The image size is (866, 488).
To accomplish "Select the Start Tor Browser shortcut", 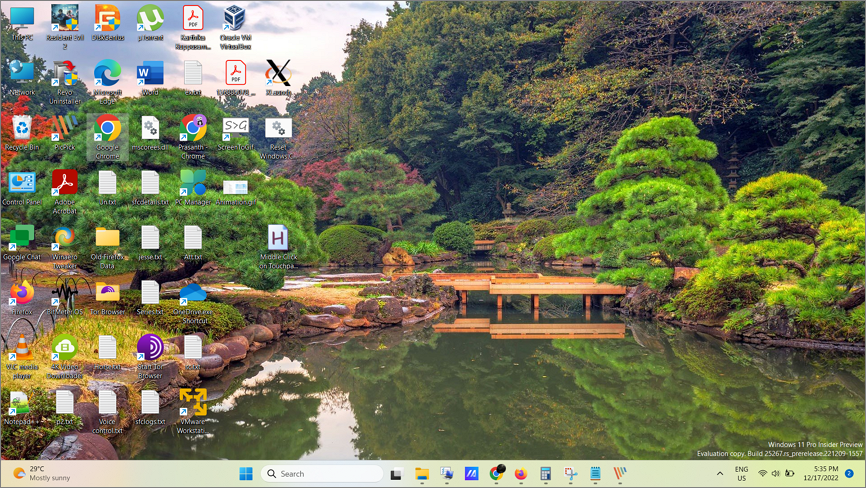I will click(x=150, y=357).
